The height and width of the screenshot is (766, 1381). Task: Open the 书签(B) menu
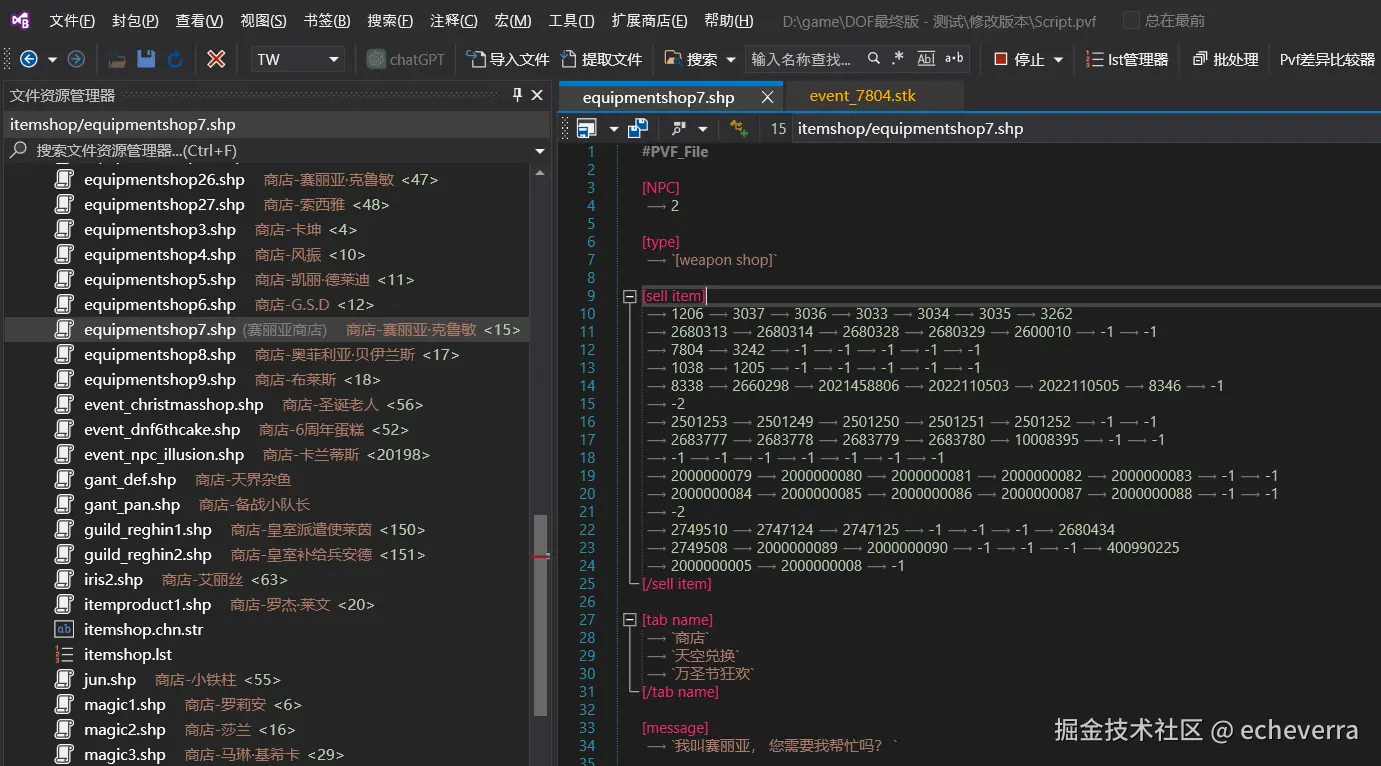point(327,21)
